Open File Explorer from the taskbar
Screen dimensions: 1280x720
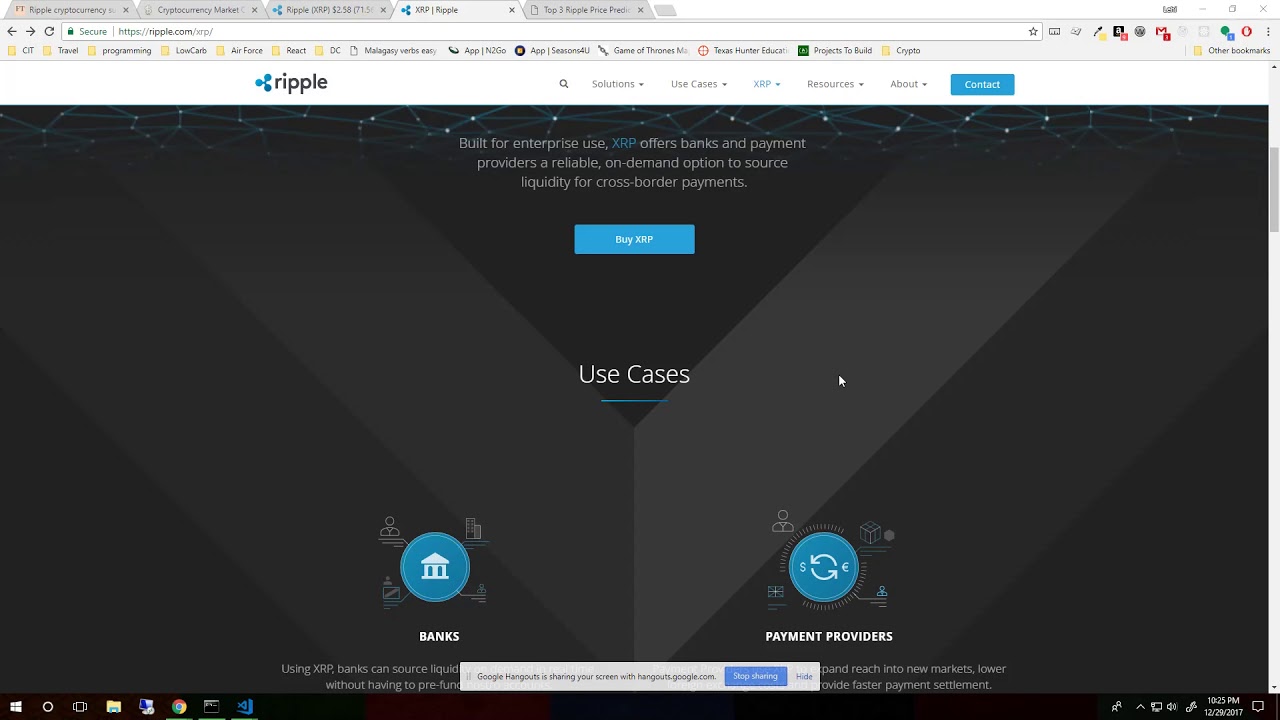[x=114, y=707]
